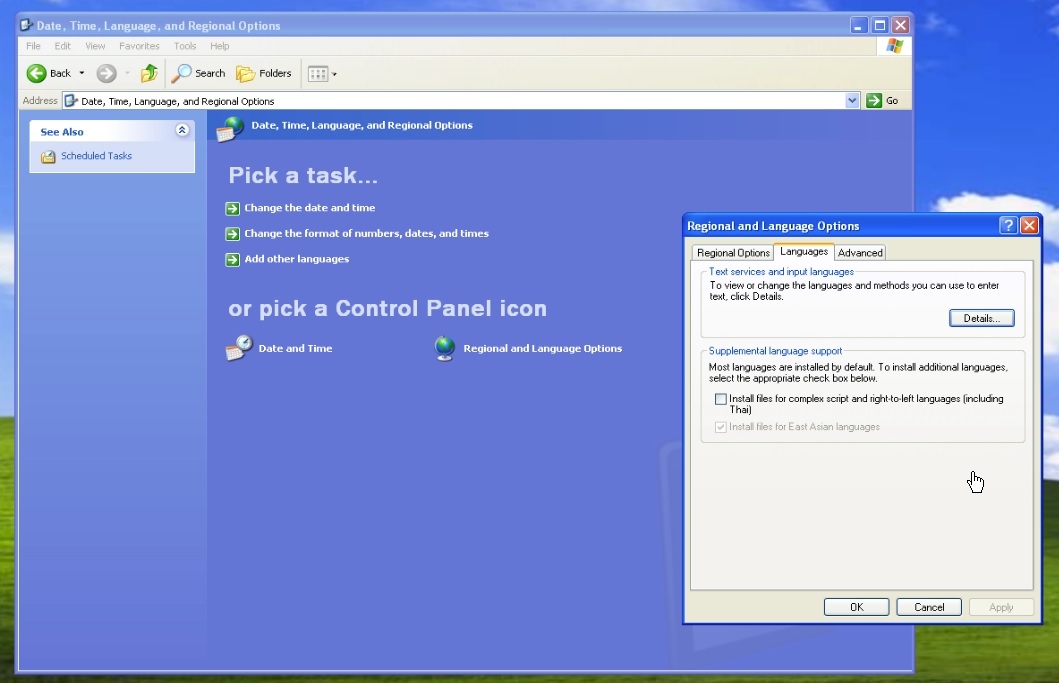
Task: Click the Apply button
Action: [x=1001, y=607]
